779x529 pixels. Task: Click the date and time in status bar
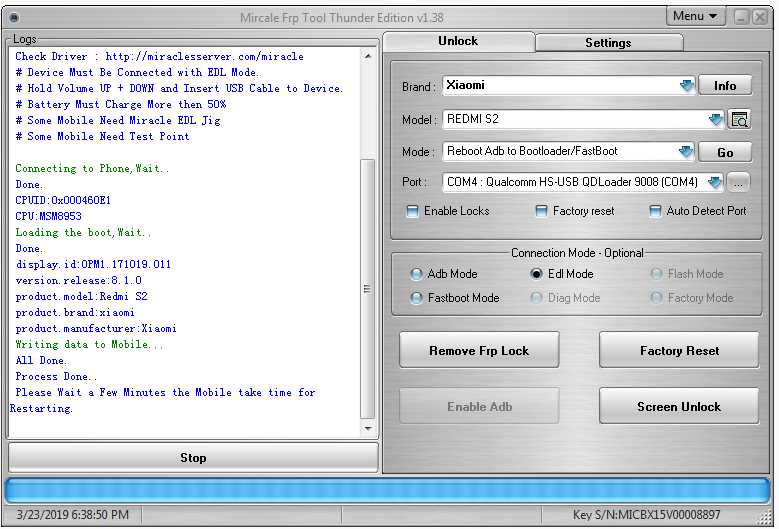[73, 515]
